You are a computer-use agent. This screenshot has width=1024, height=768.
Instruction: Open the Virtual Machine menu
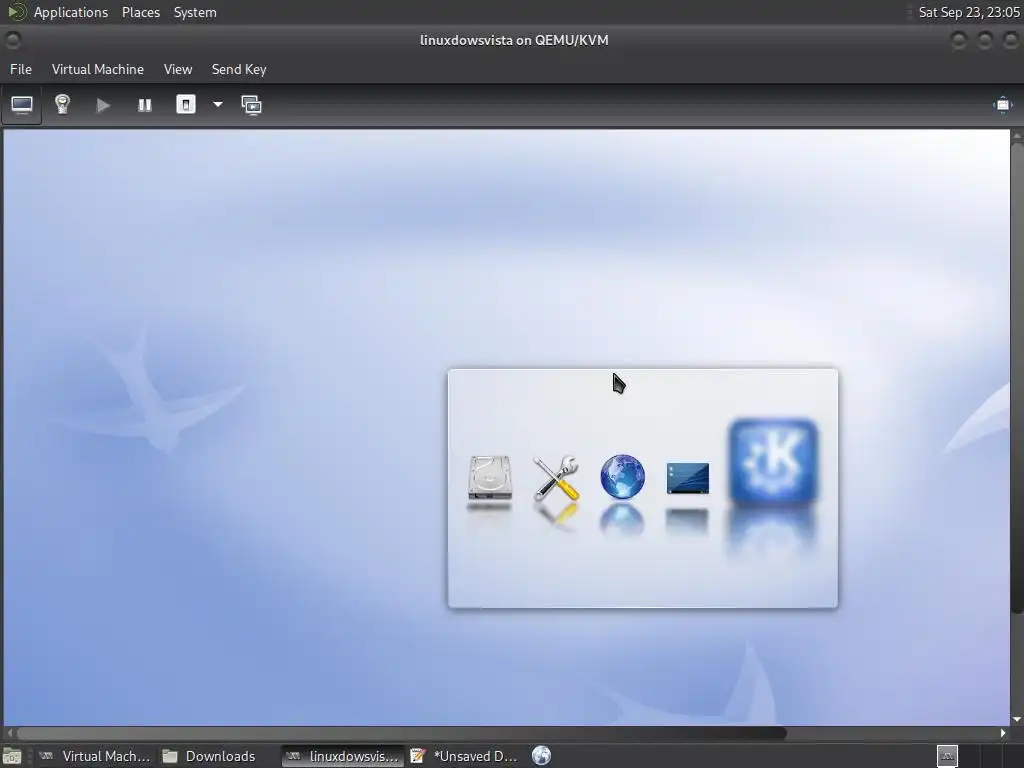(x=98, y=69)
